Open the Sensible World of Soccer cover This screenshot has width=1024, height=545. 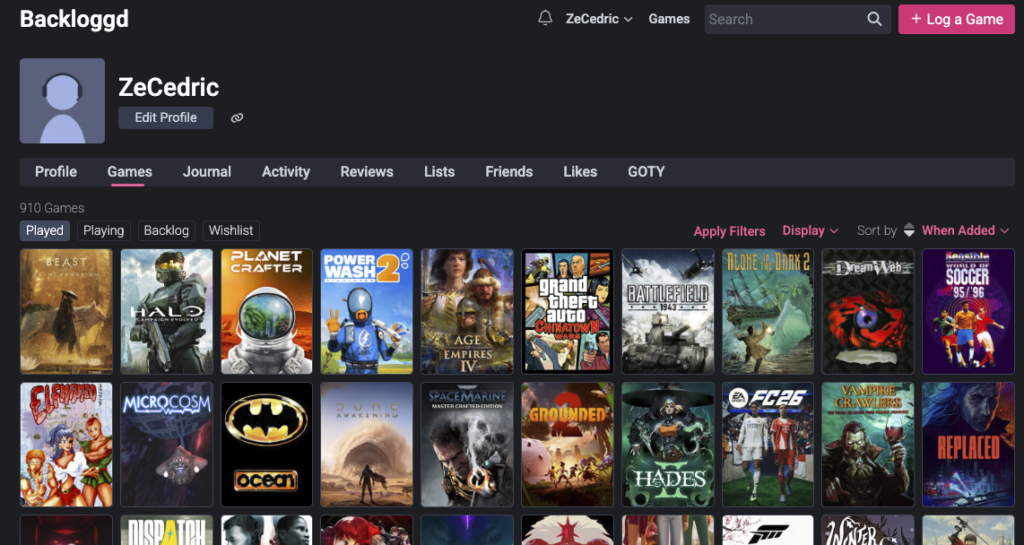point(968,311)
